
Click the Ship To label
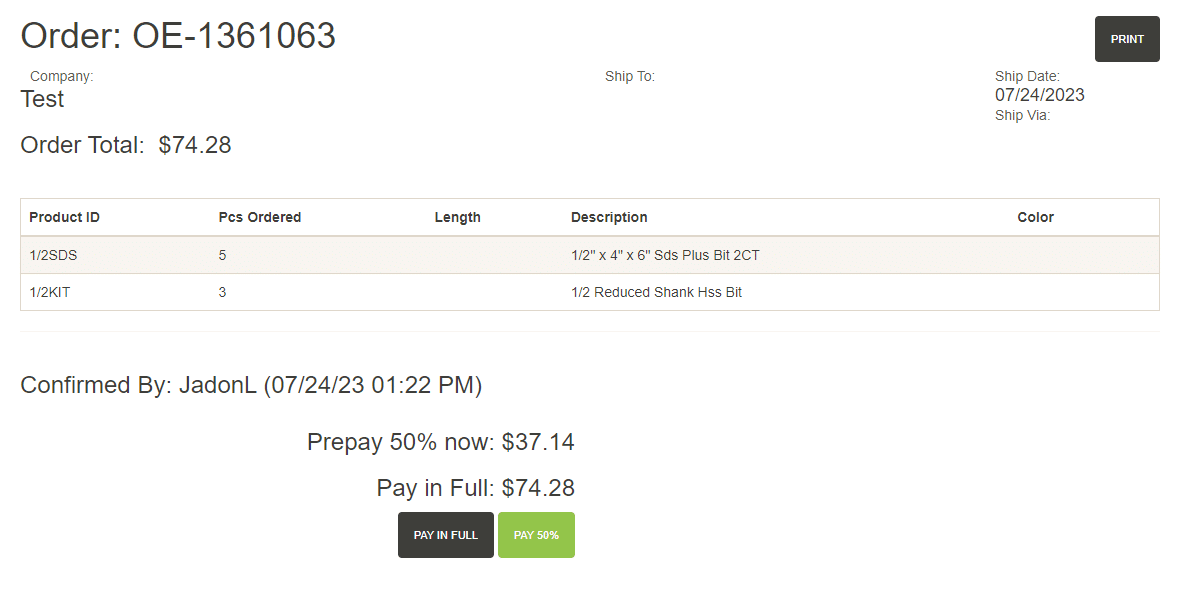click(x=630, y=76)
